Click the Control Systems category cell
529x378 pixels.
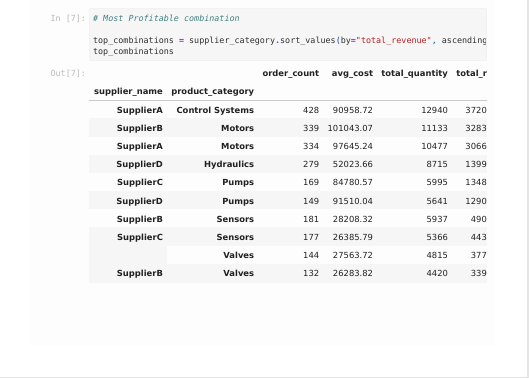215,110
